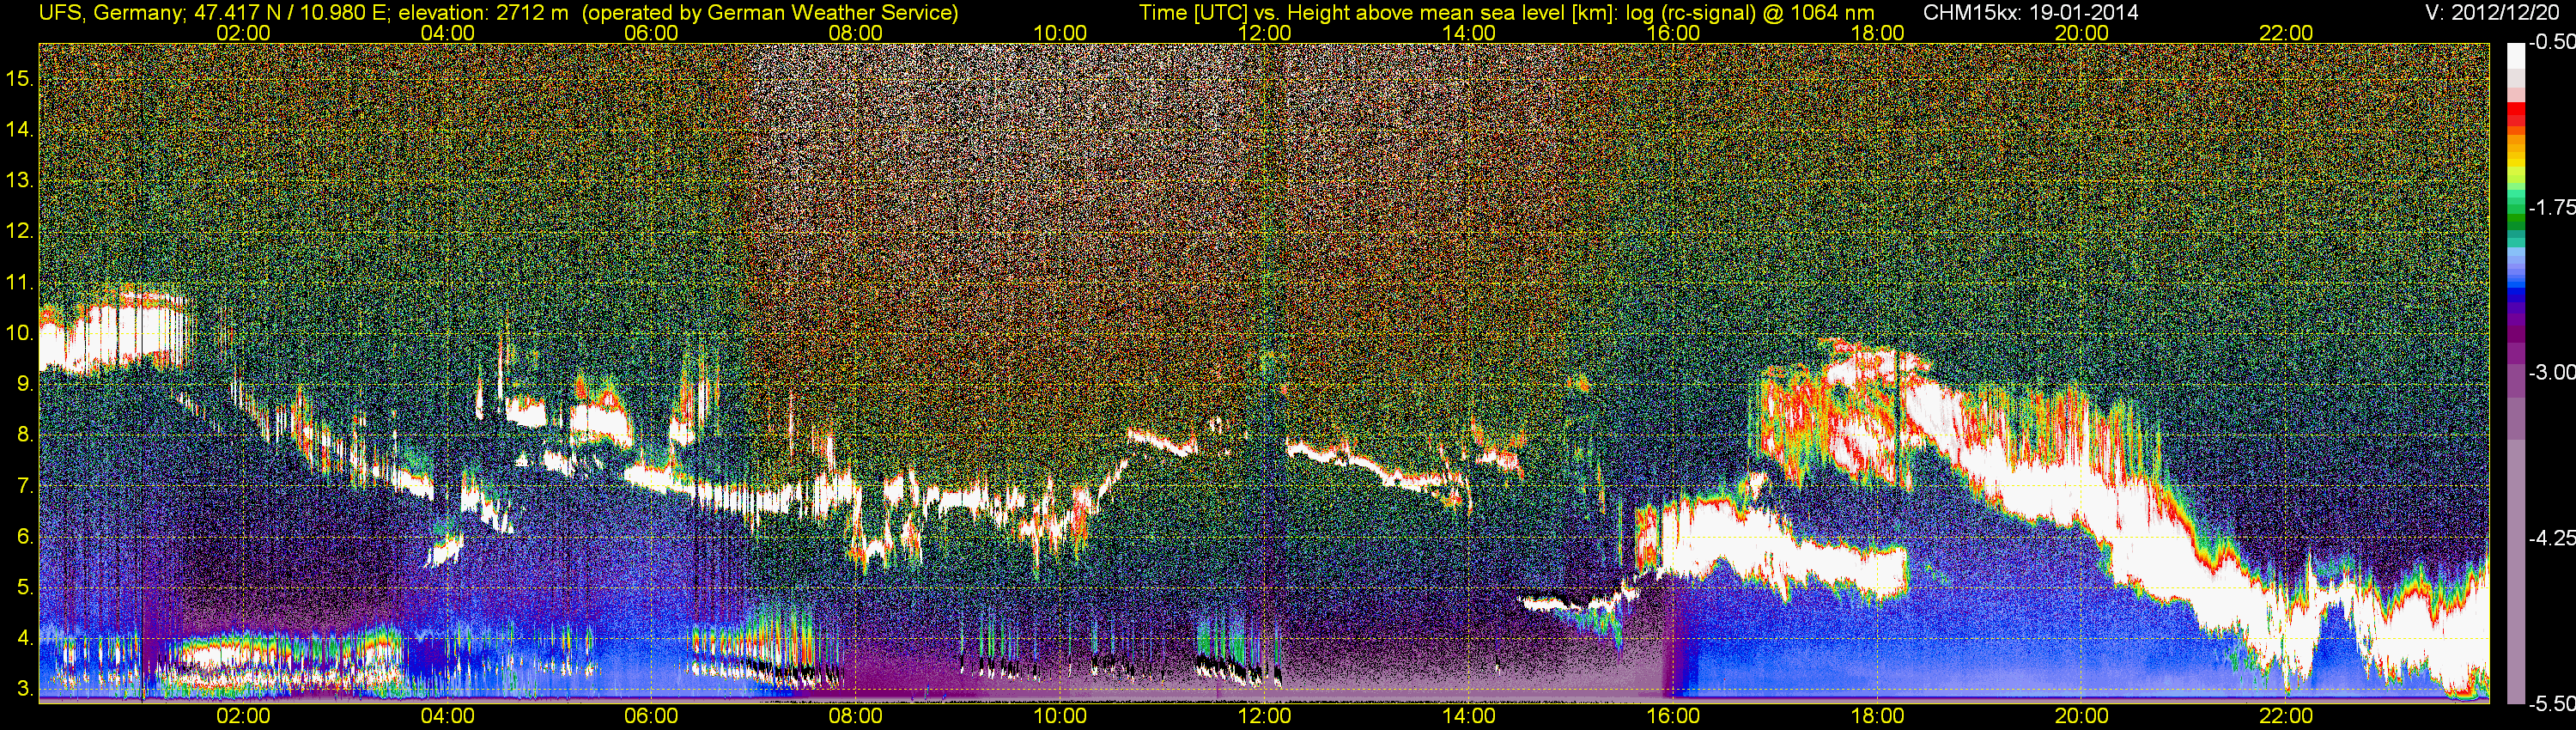Click the '3.' height axis label
This screenshot has height=730, width=2576.
click(x=25, y=689)
